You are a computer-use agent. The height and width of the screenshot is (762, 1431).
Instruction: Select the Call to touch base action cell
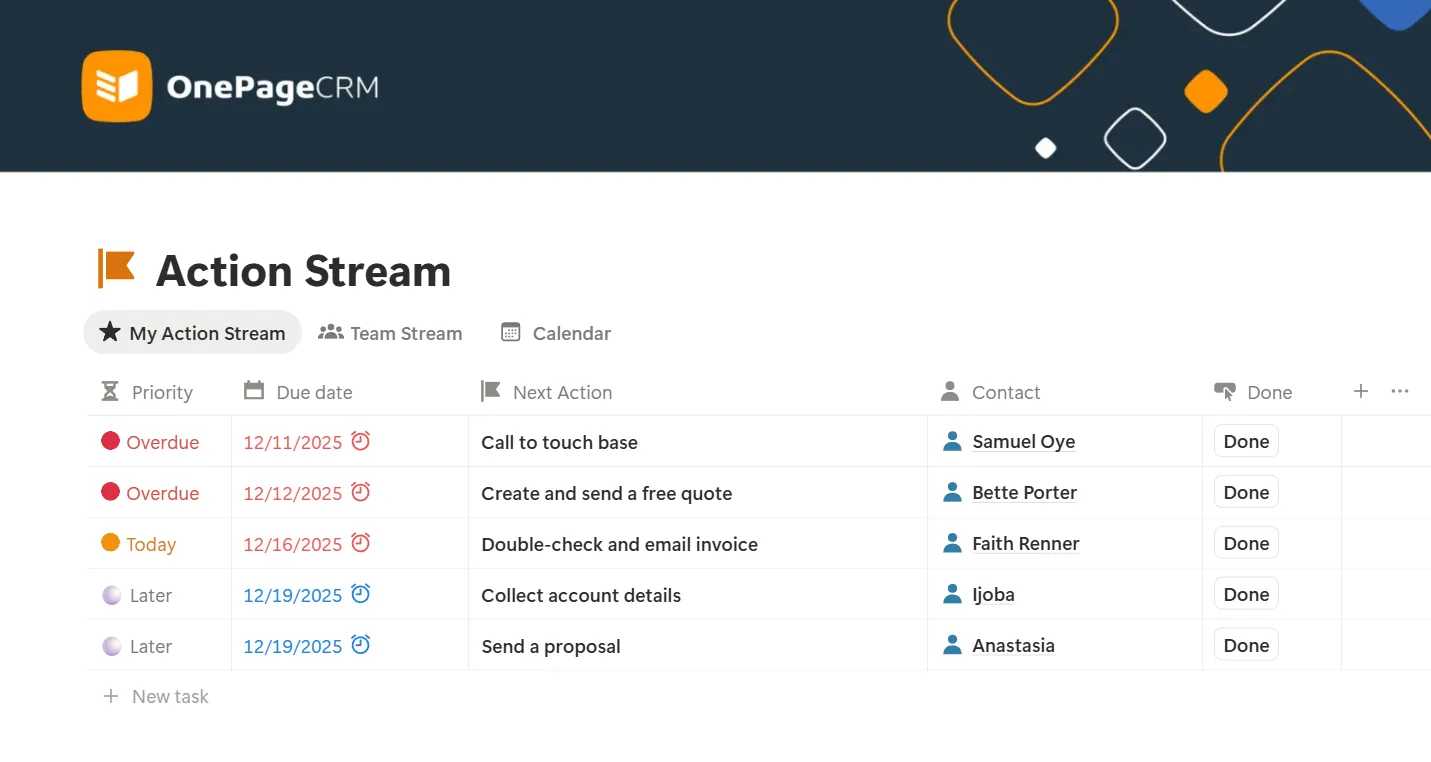[698, 442]
